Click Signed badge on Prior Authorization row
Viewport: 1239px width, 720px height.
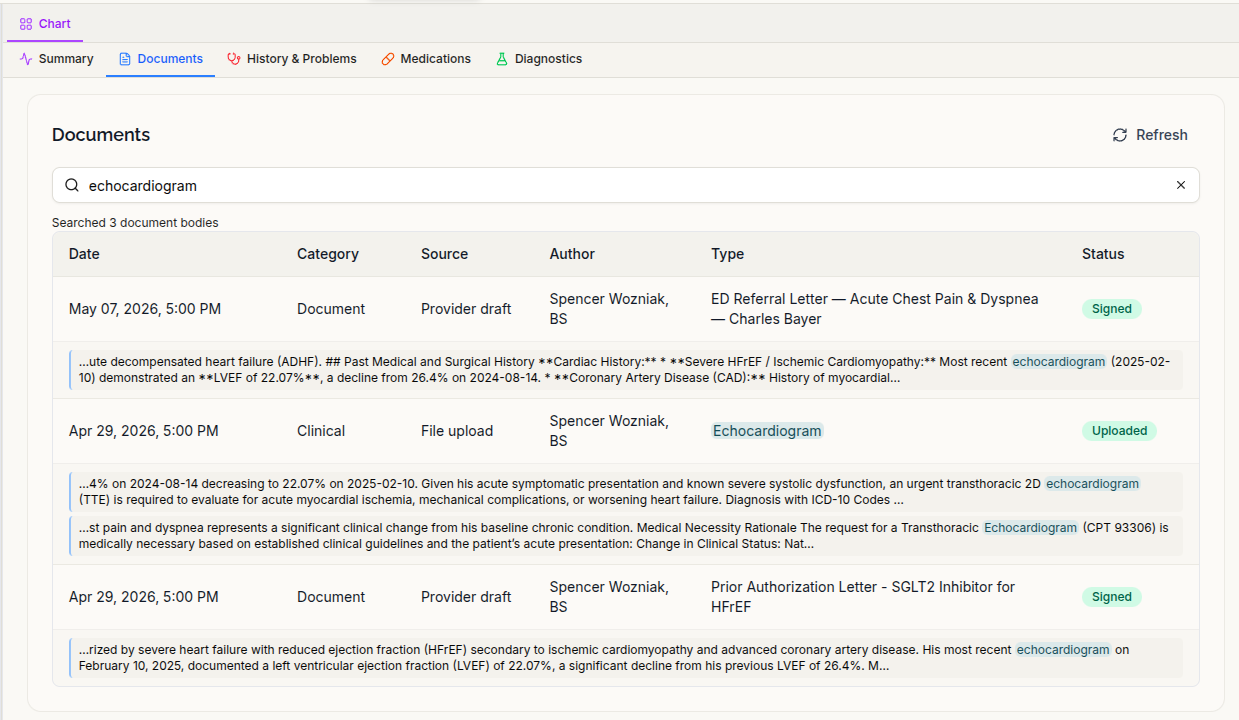(1112, 597)
